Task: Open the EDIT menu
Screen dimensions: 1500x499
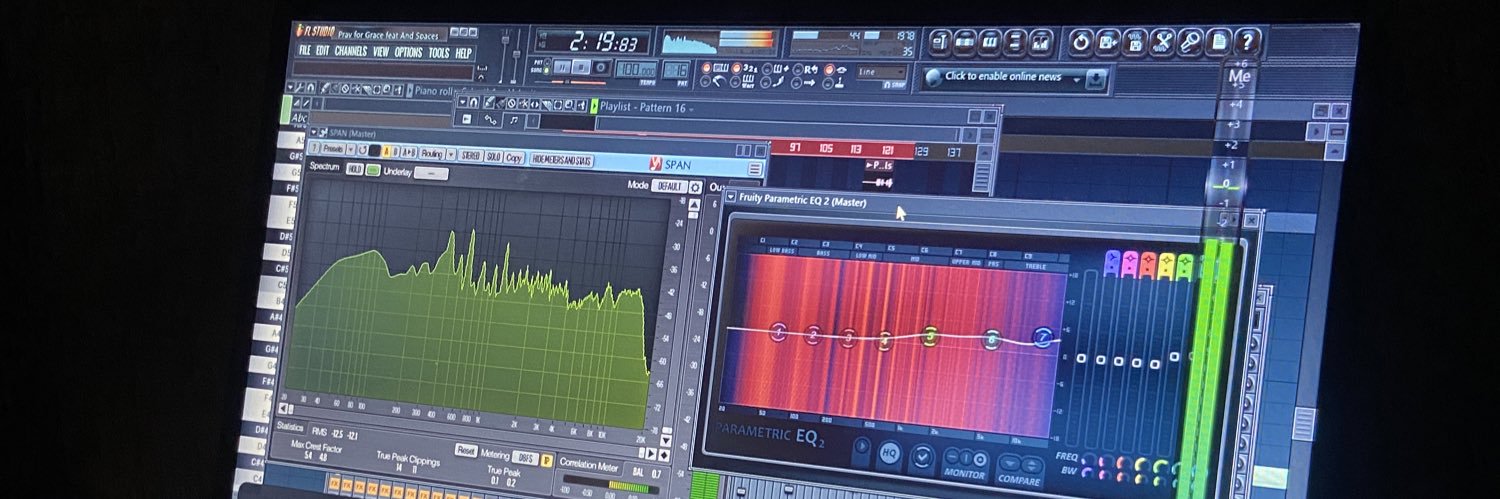Action: [322, 51]
